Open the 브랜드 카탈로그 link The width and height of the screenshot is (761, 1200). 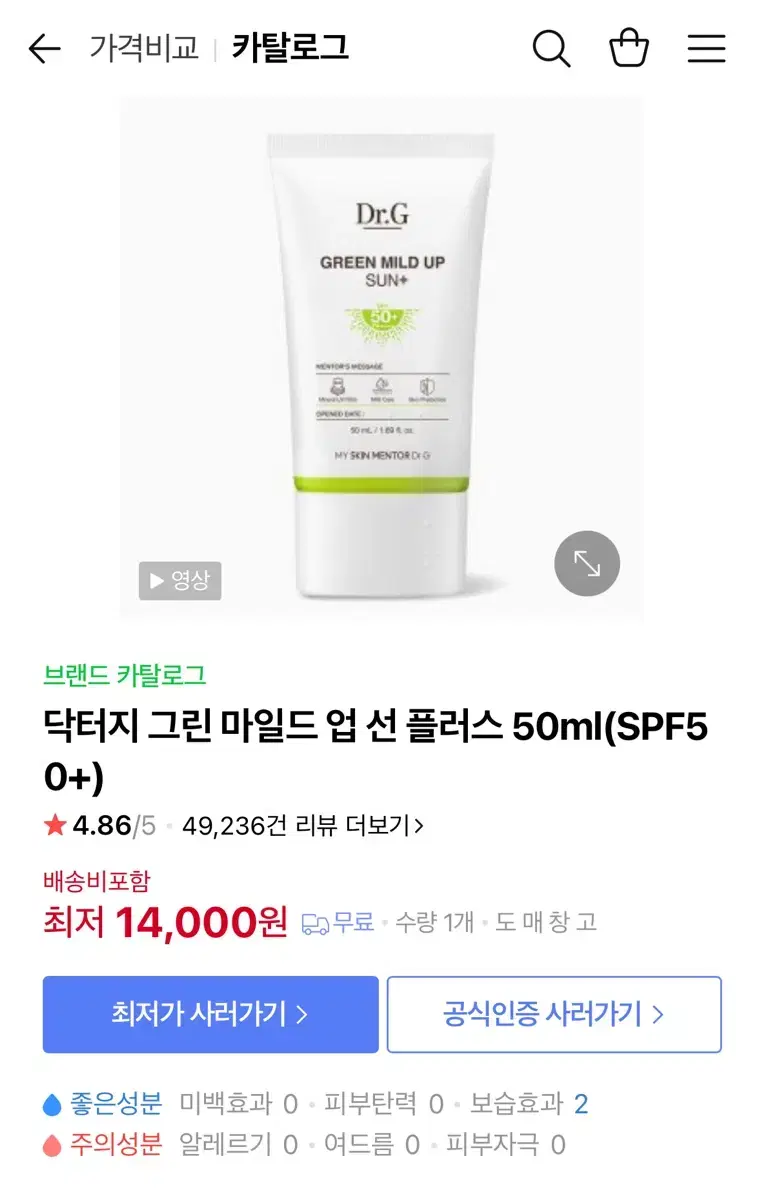pyautogui.click(x=125, y=675)
